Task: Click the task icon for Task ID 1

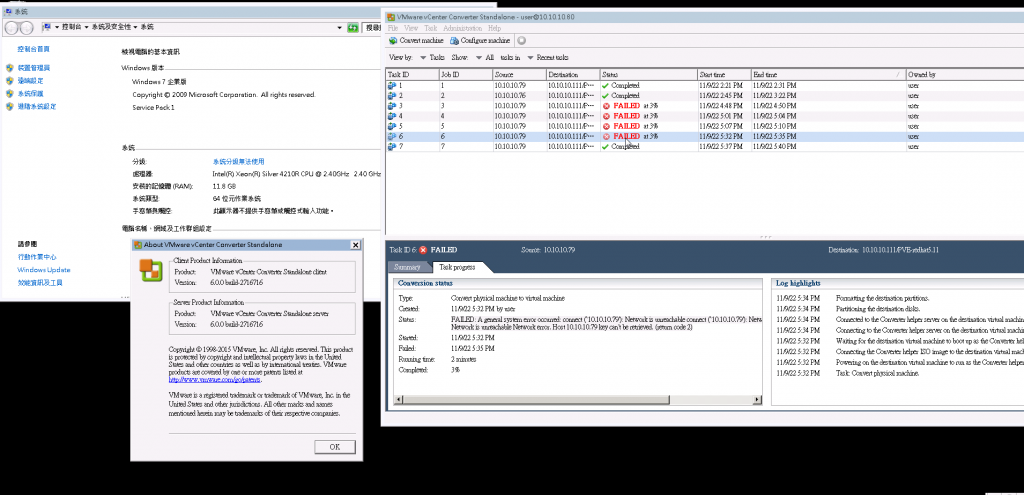Action: (x=392, y=86)
